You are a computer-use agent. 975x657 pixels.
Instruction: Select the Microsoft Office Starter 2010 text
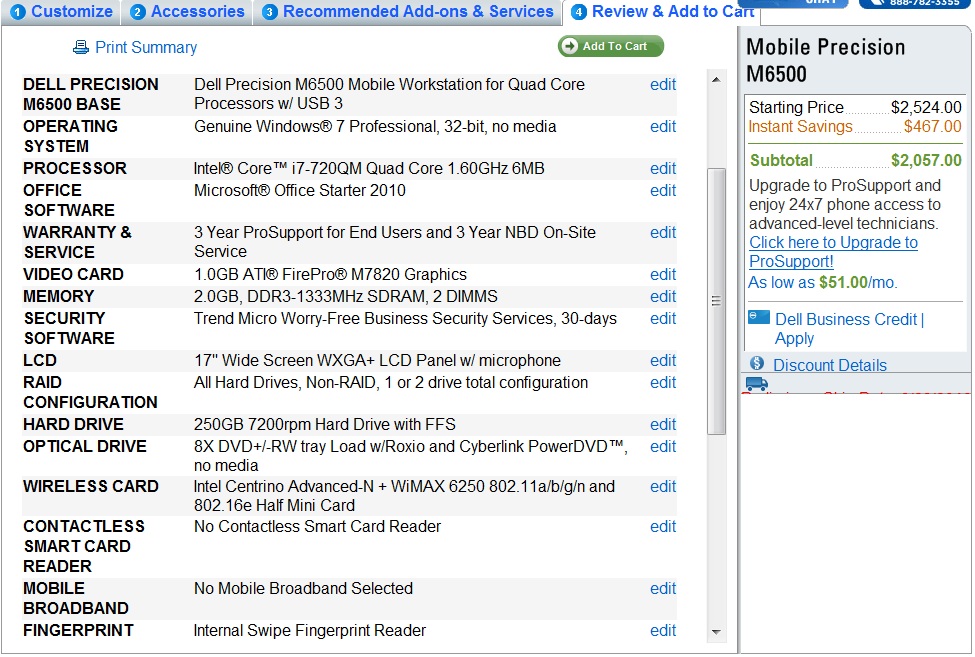(x=299, y=191)
